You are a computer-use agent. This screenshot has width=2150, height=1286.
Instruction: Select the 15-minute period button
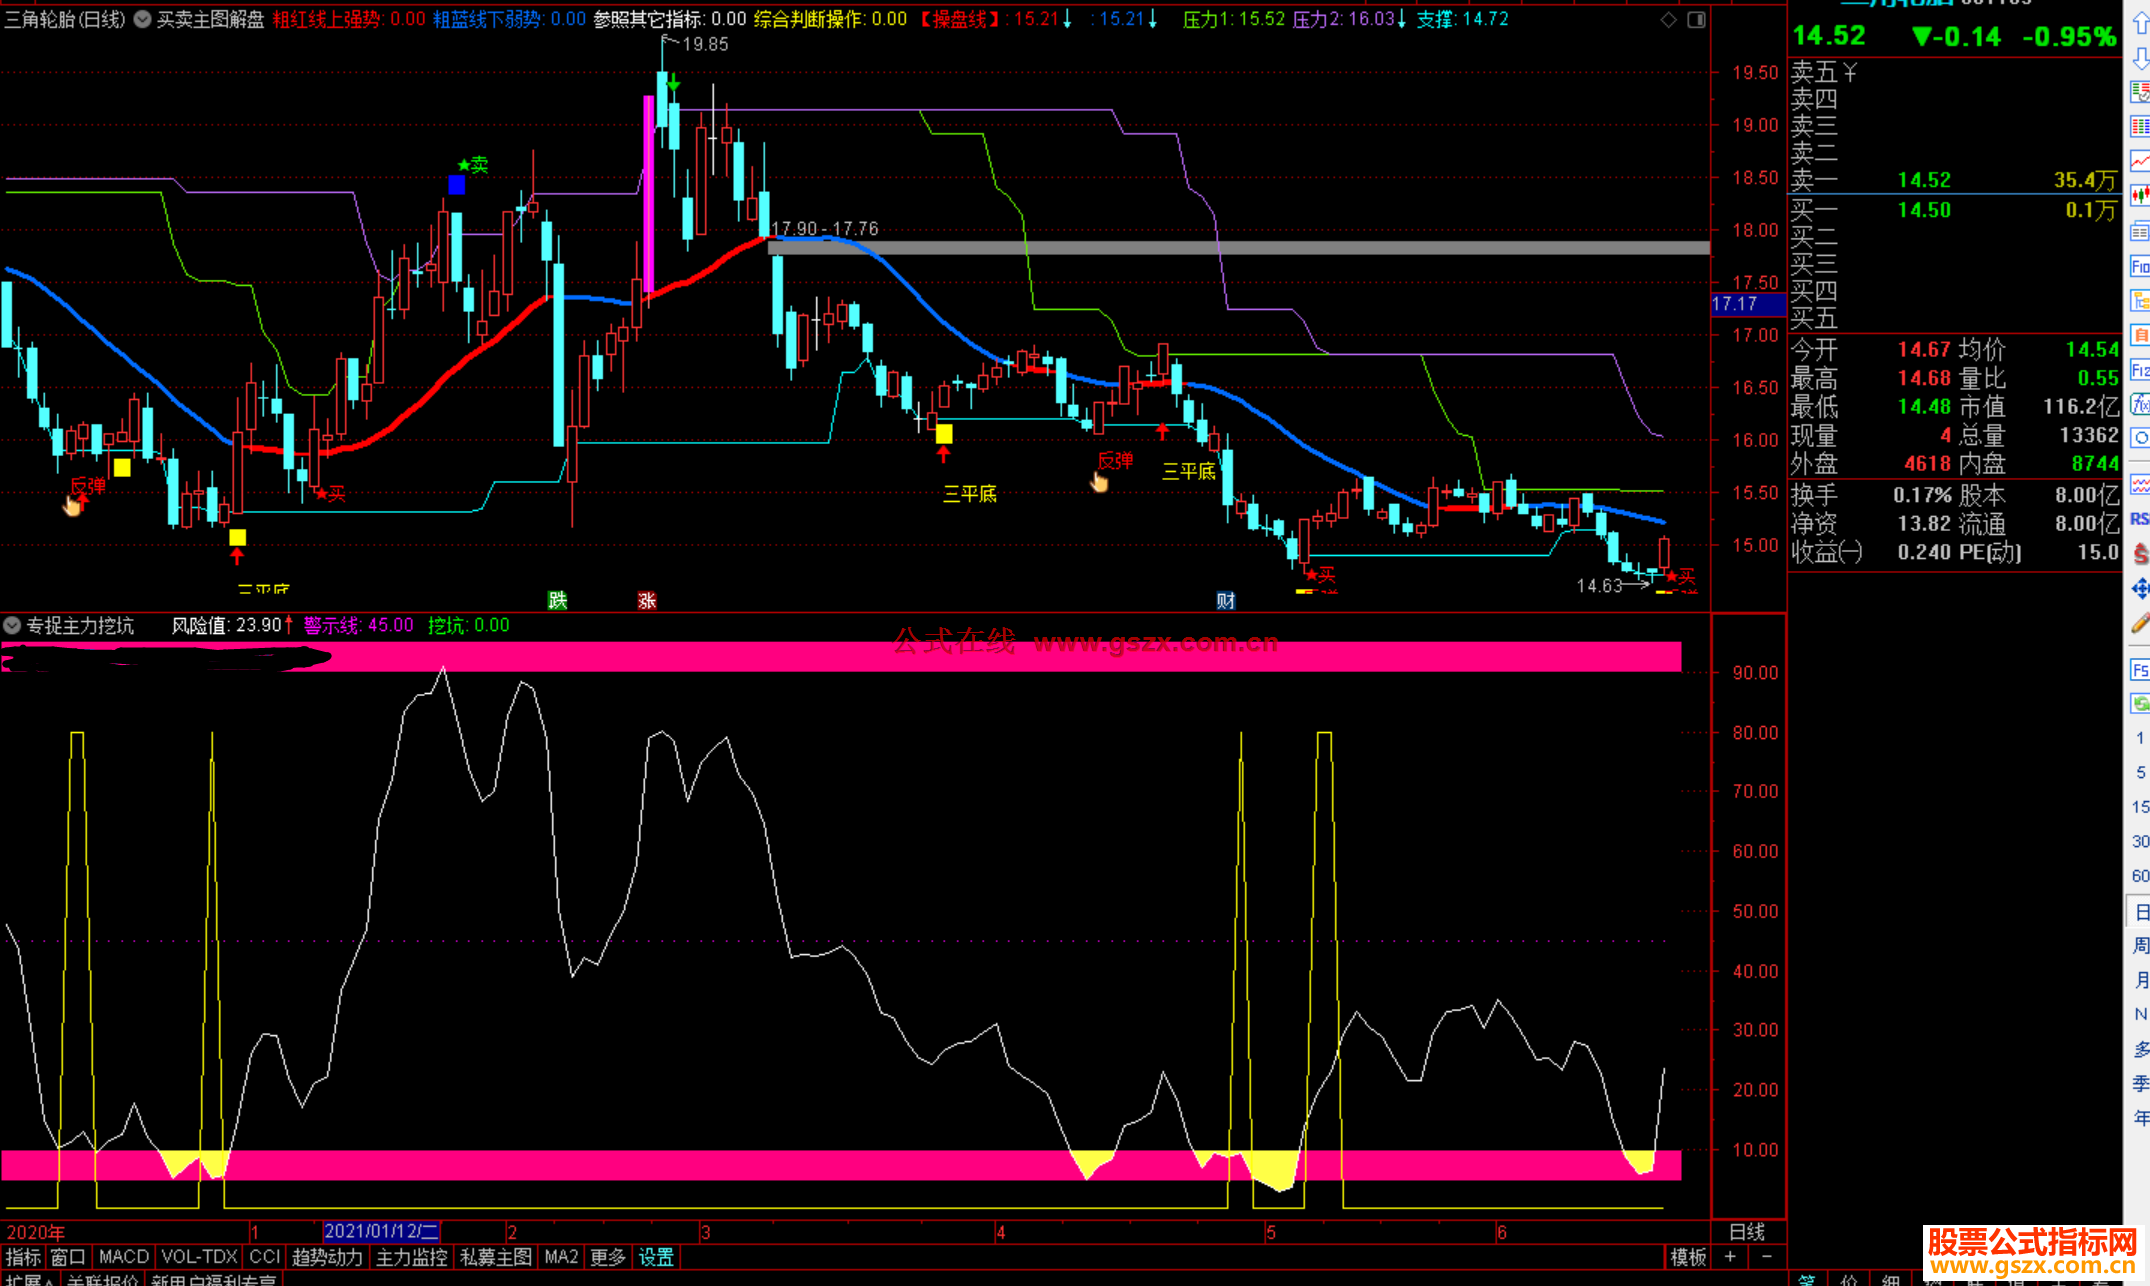(x=2140, y=807)
